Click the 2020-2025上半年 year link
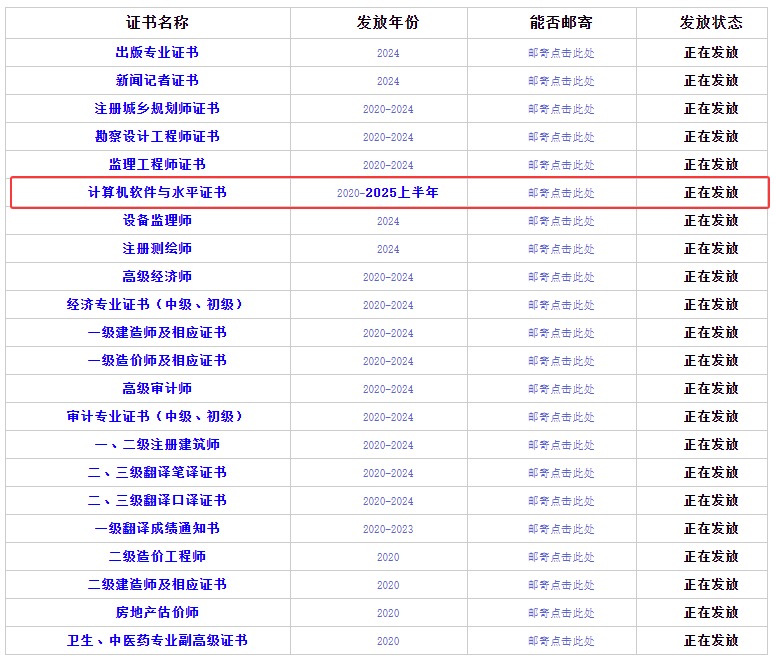Image resolution: width=774 pixels, height=660 pixels. 388,192
